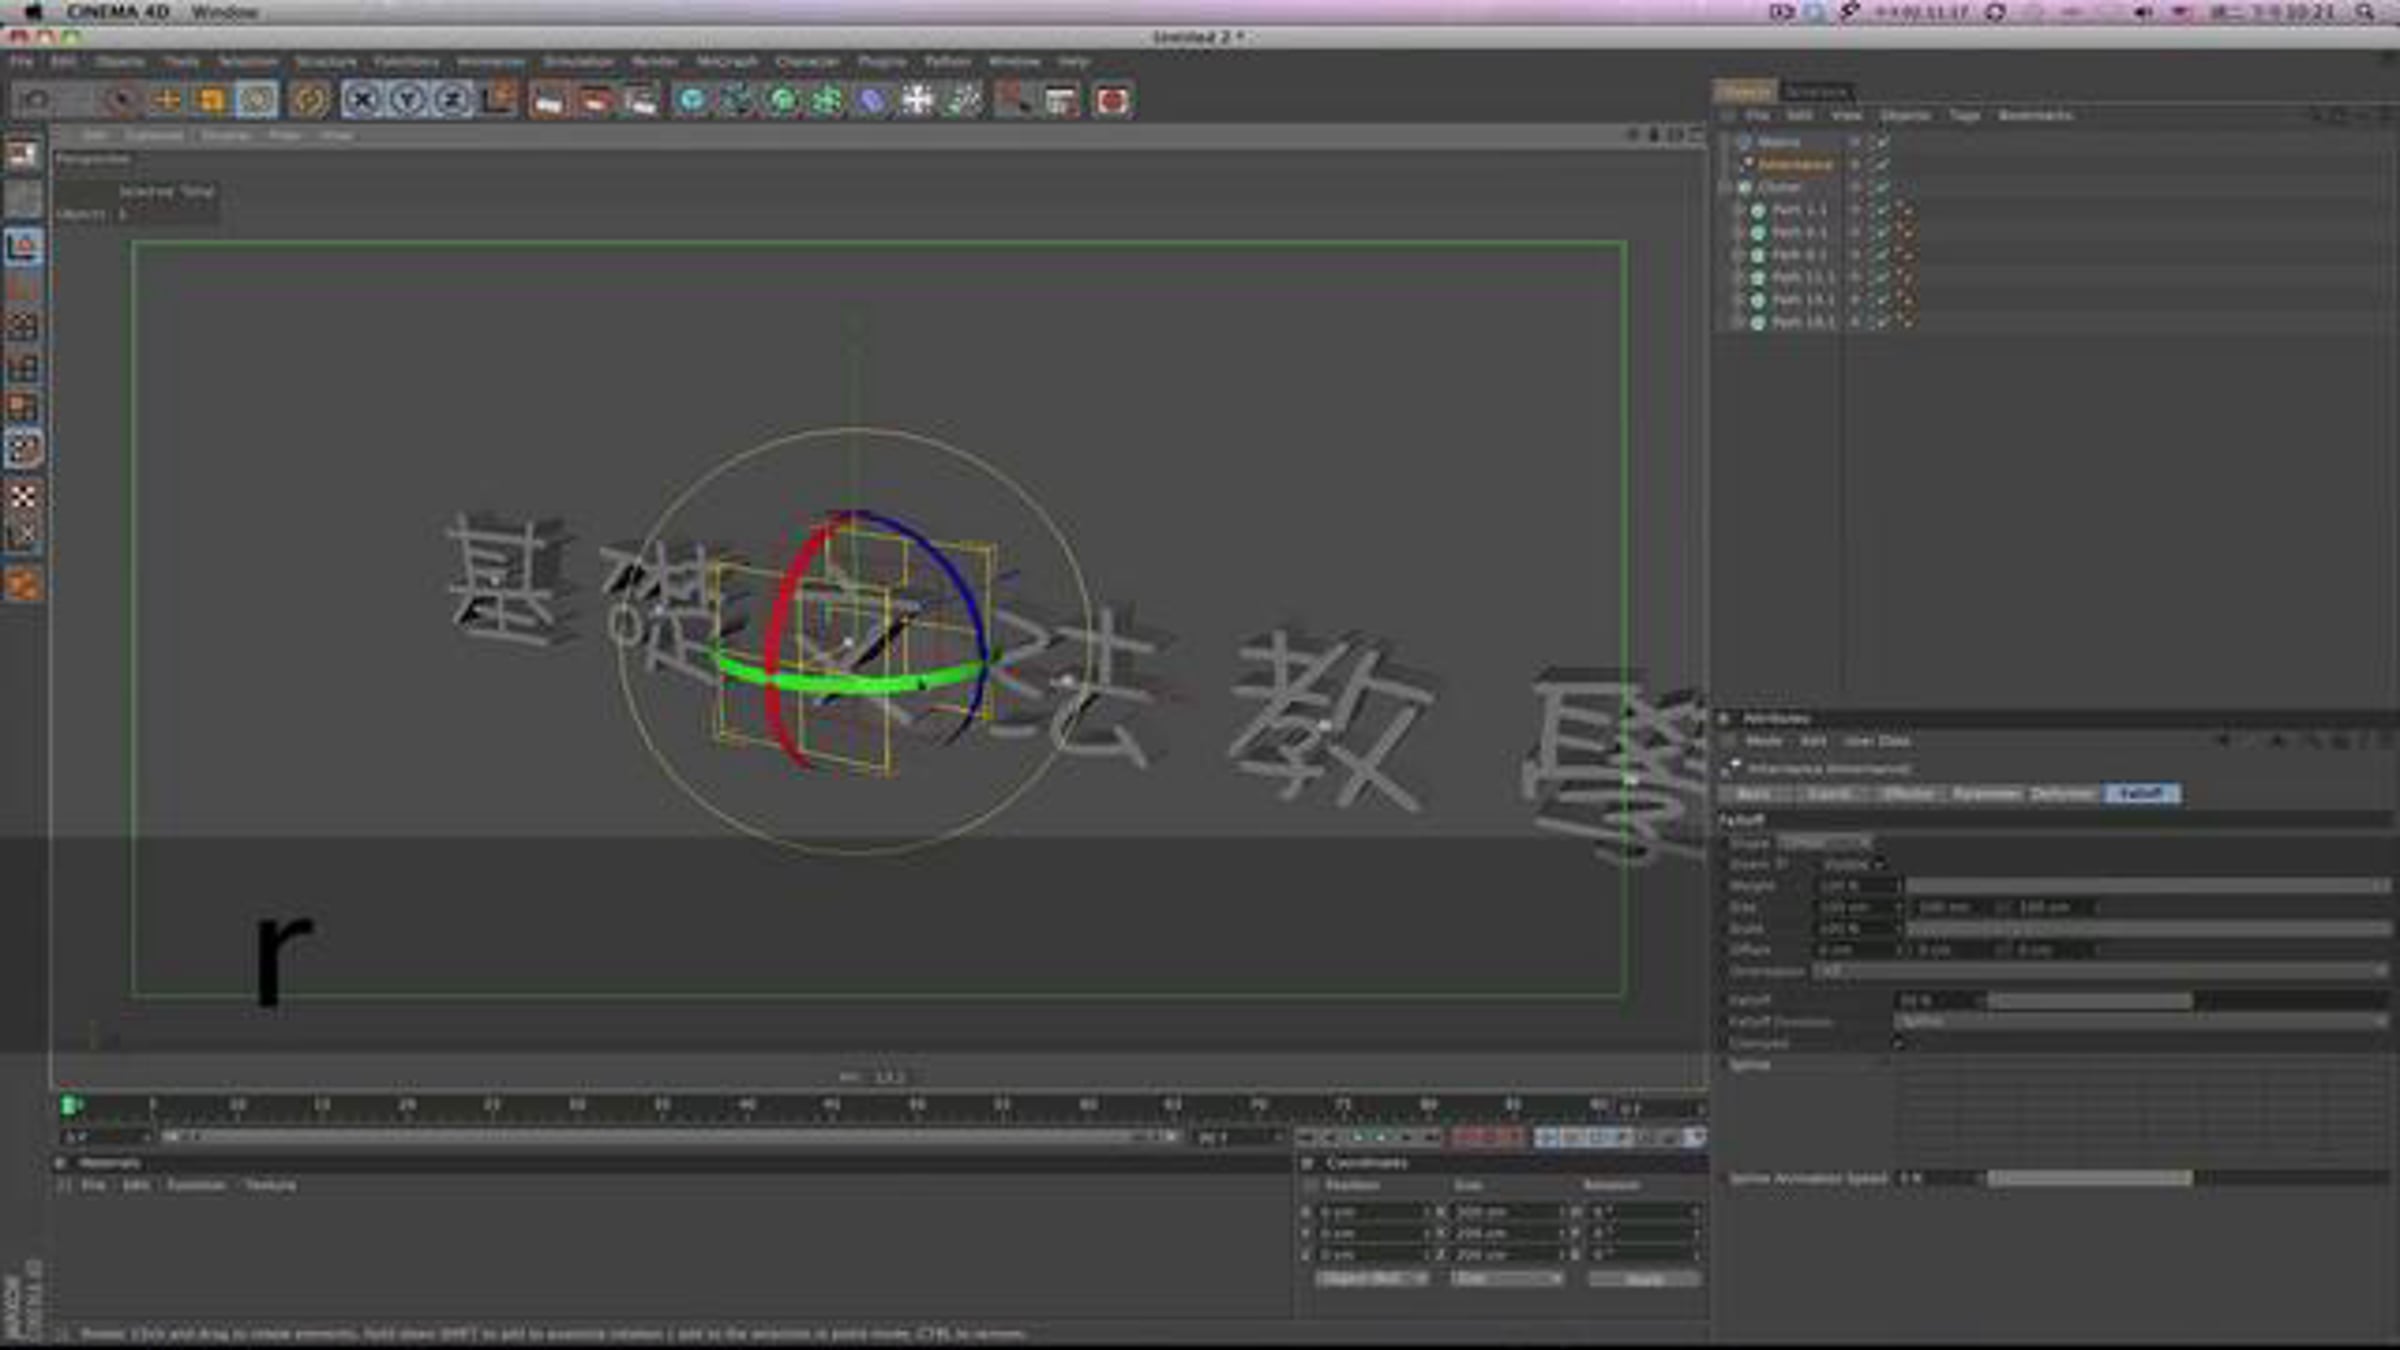The image size is (2400, 1350).
Task: Click the Undo icon in the top toolbar
Action: [36, 100]
